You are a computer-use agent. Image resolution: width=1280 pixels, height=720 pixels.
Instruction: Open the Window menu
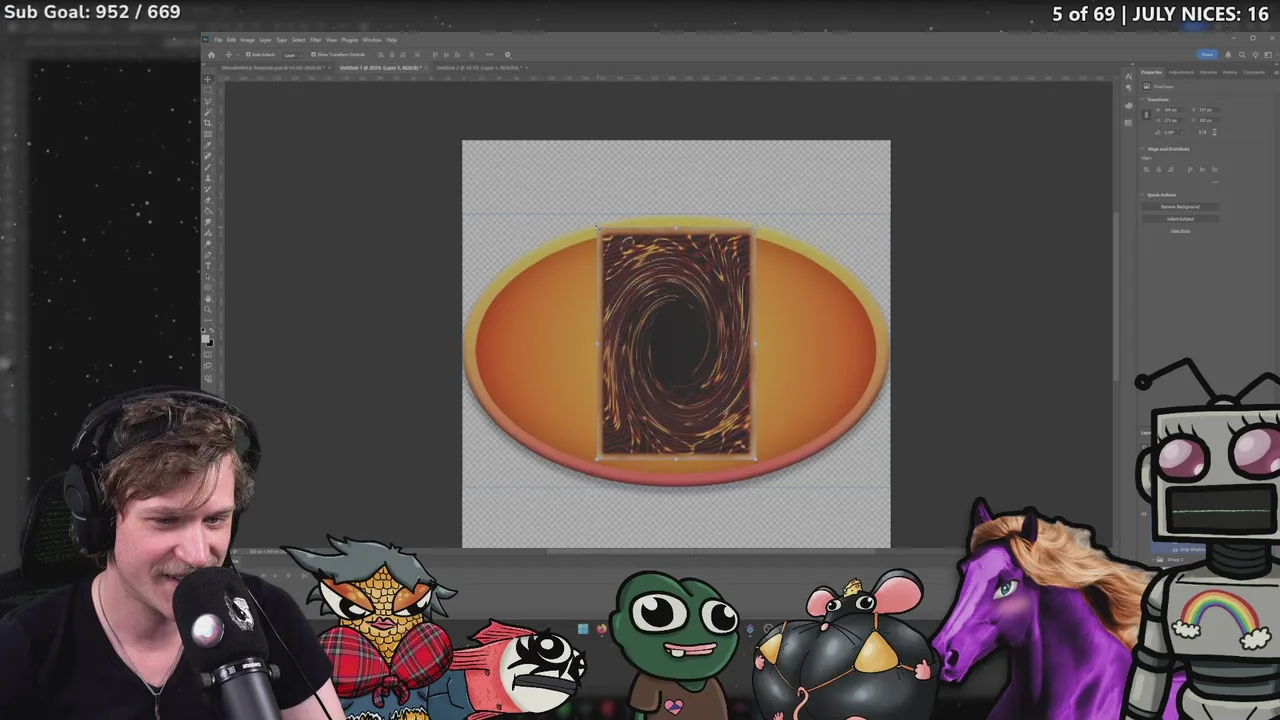[x=372, y=40]
